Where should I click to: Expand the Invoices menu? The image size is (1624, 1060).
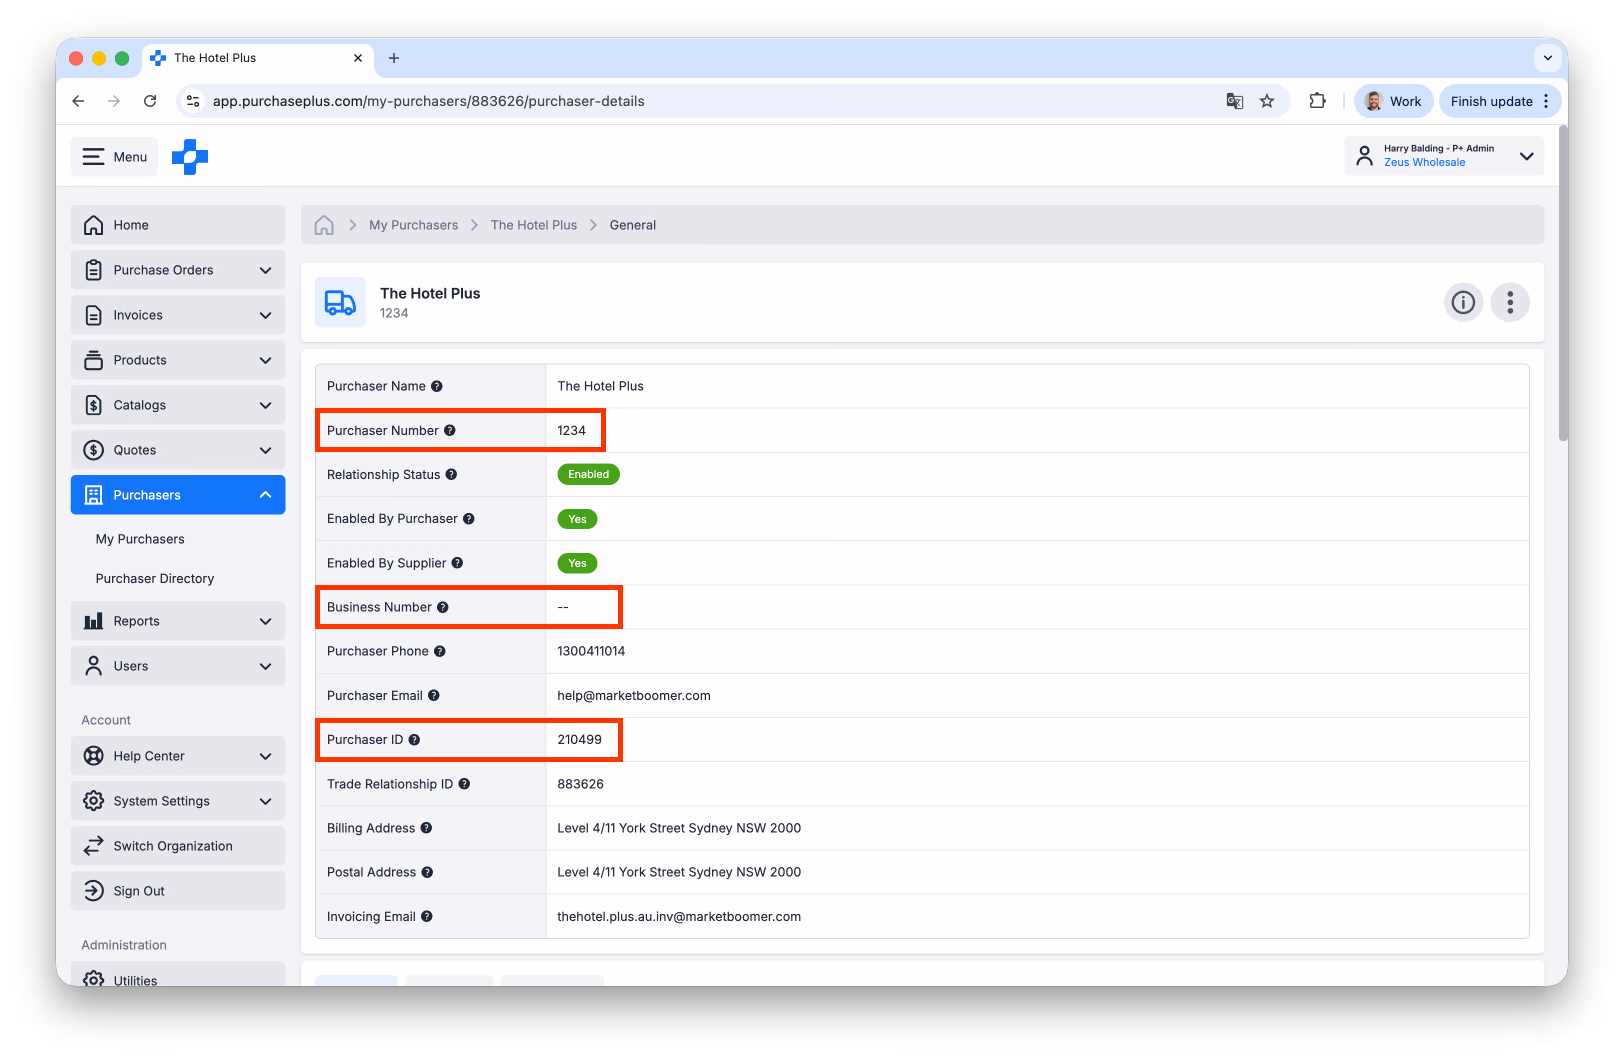178,315
